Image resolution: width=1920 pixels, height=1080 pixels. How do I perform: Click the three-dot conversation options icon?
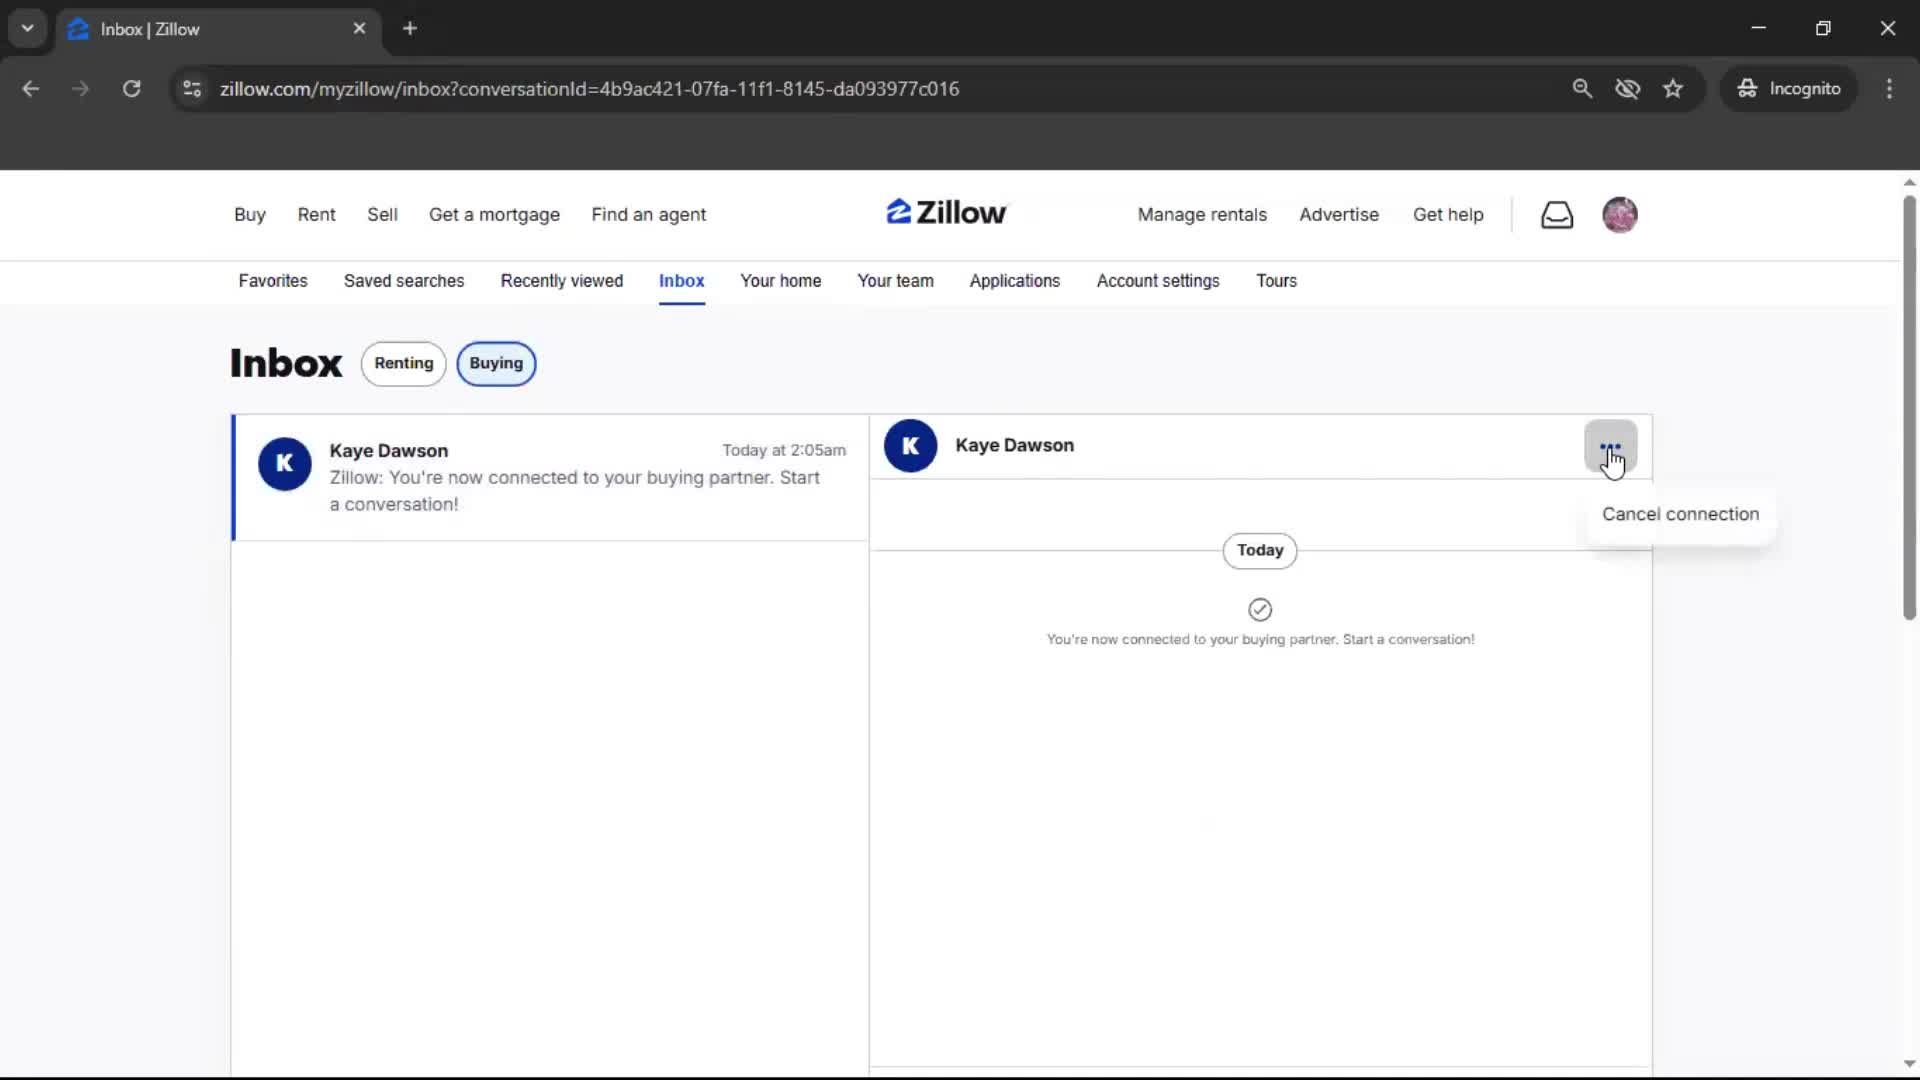1610,447
